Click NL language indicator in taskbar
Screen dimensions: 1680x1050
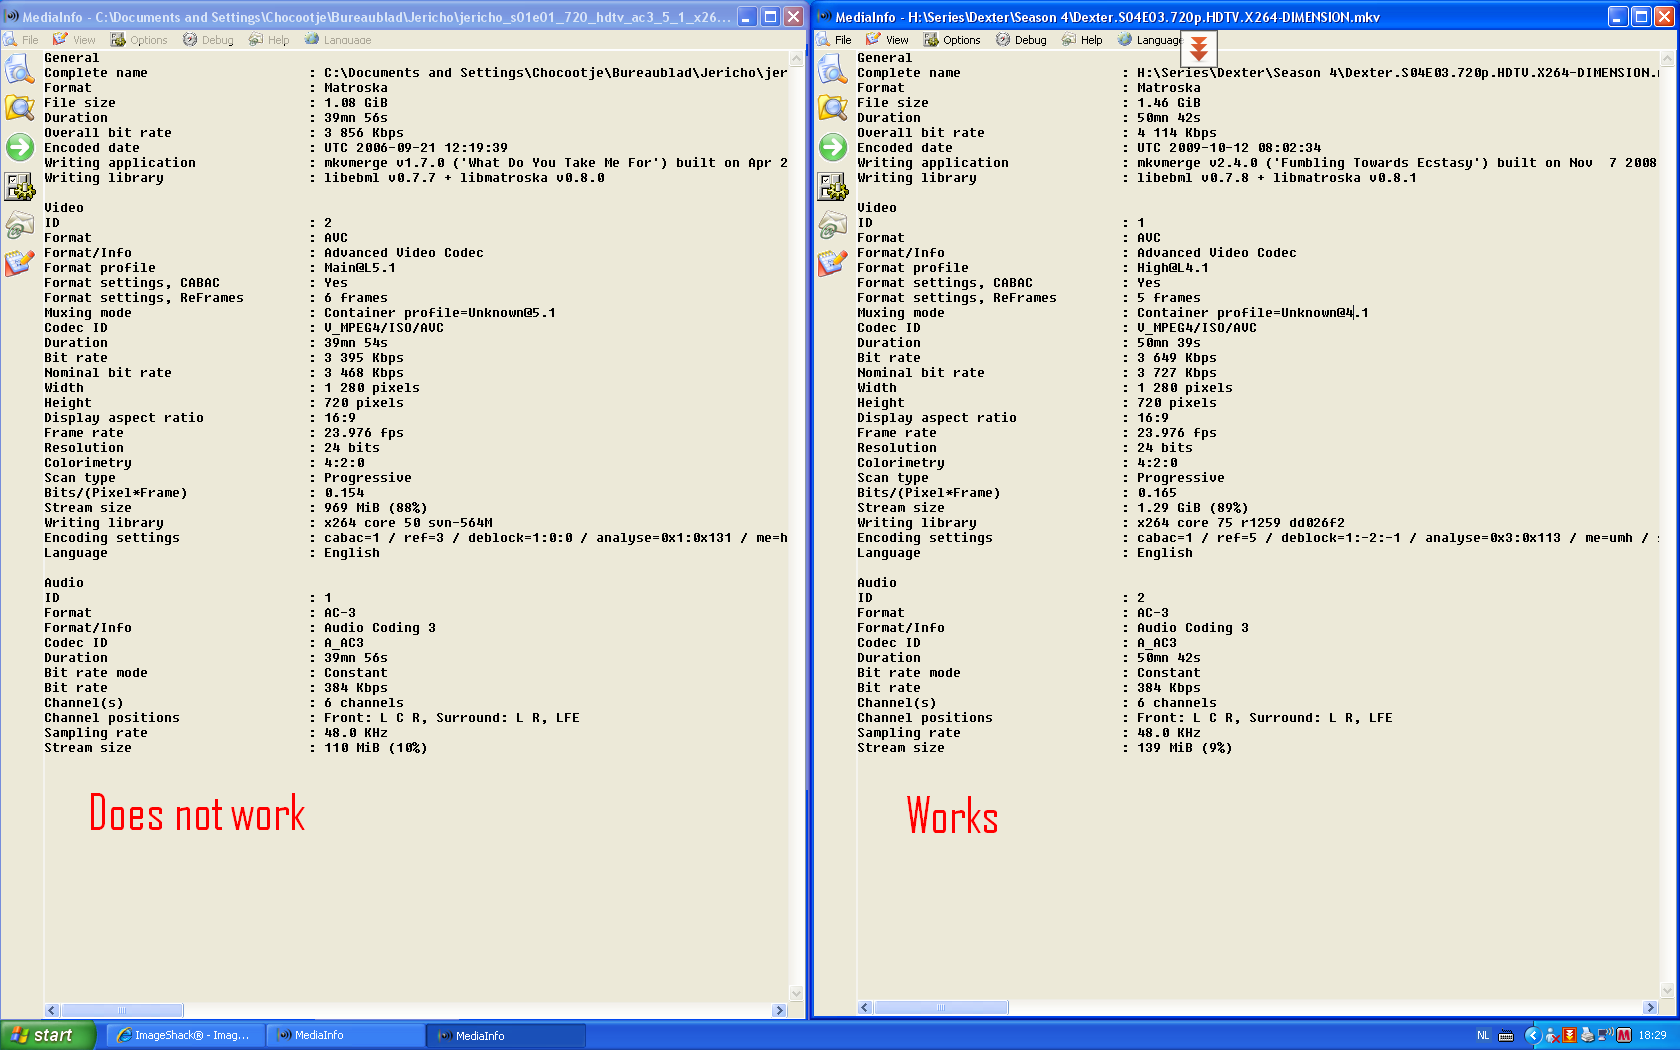(x=1483, y=1035)
